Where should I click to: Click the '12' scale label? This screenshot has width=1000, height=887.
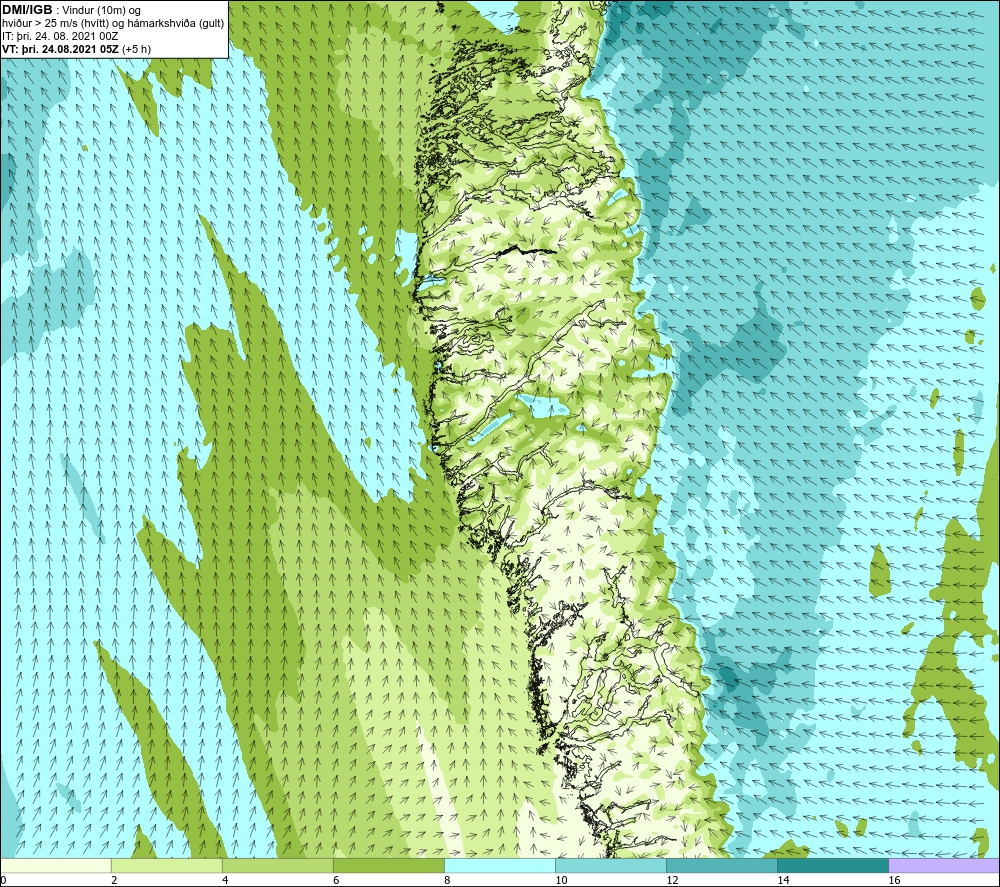[672, 881]
